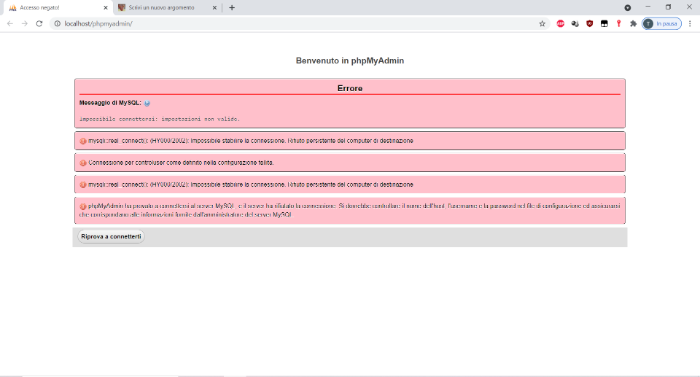Go forward to the next page

[x=25, y=24]
